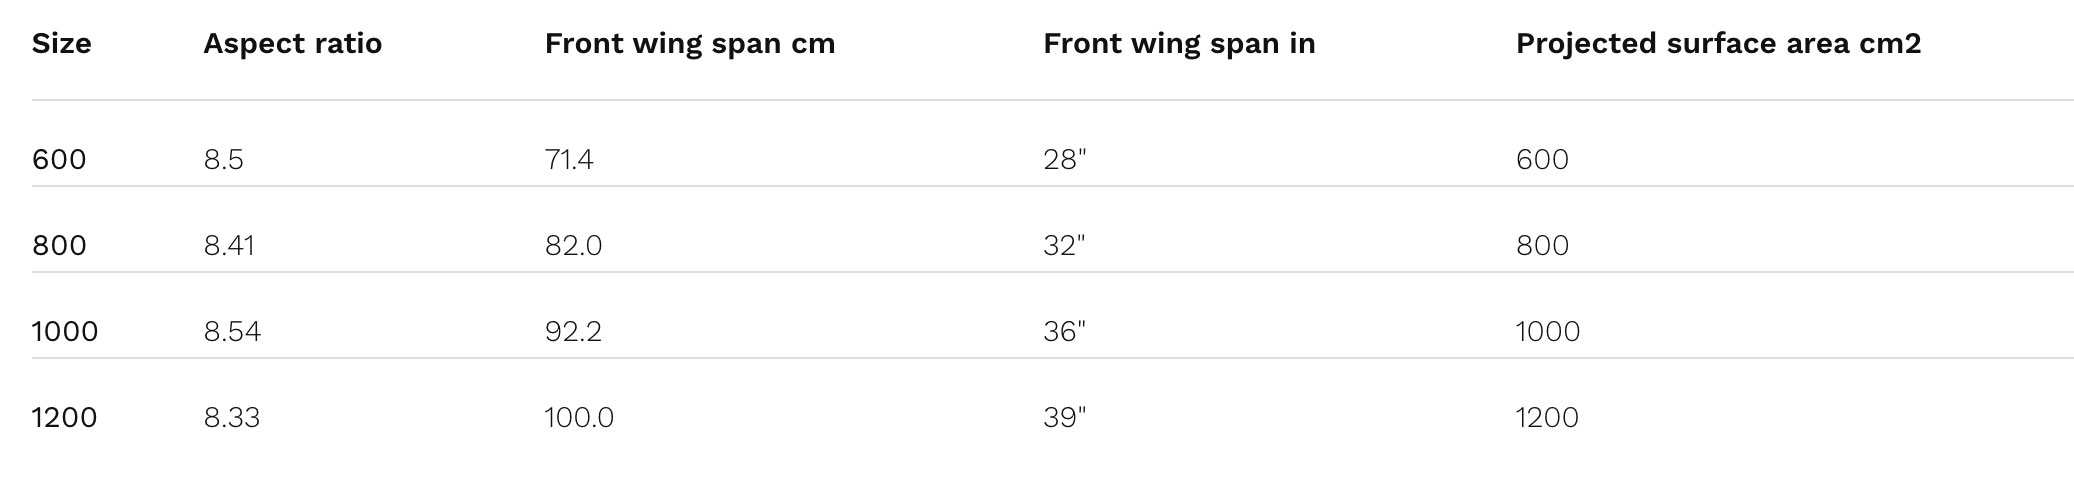Click aspect ratio value 8.41
Screen dimensions: 2074x488
(x=229, y=245)
